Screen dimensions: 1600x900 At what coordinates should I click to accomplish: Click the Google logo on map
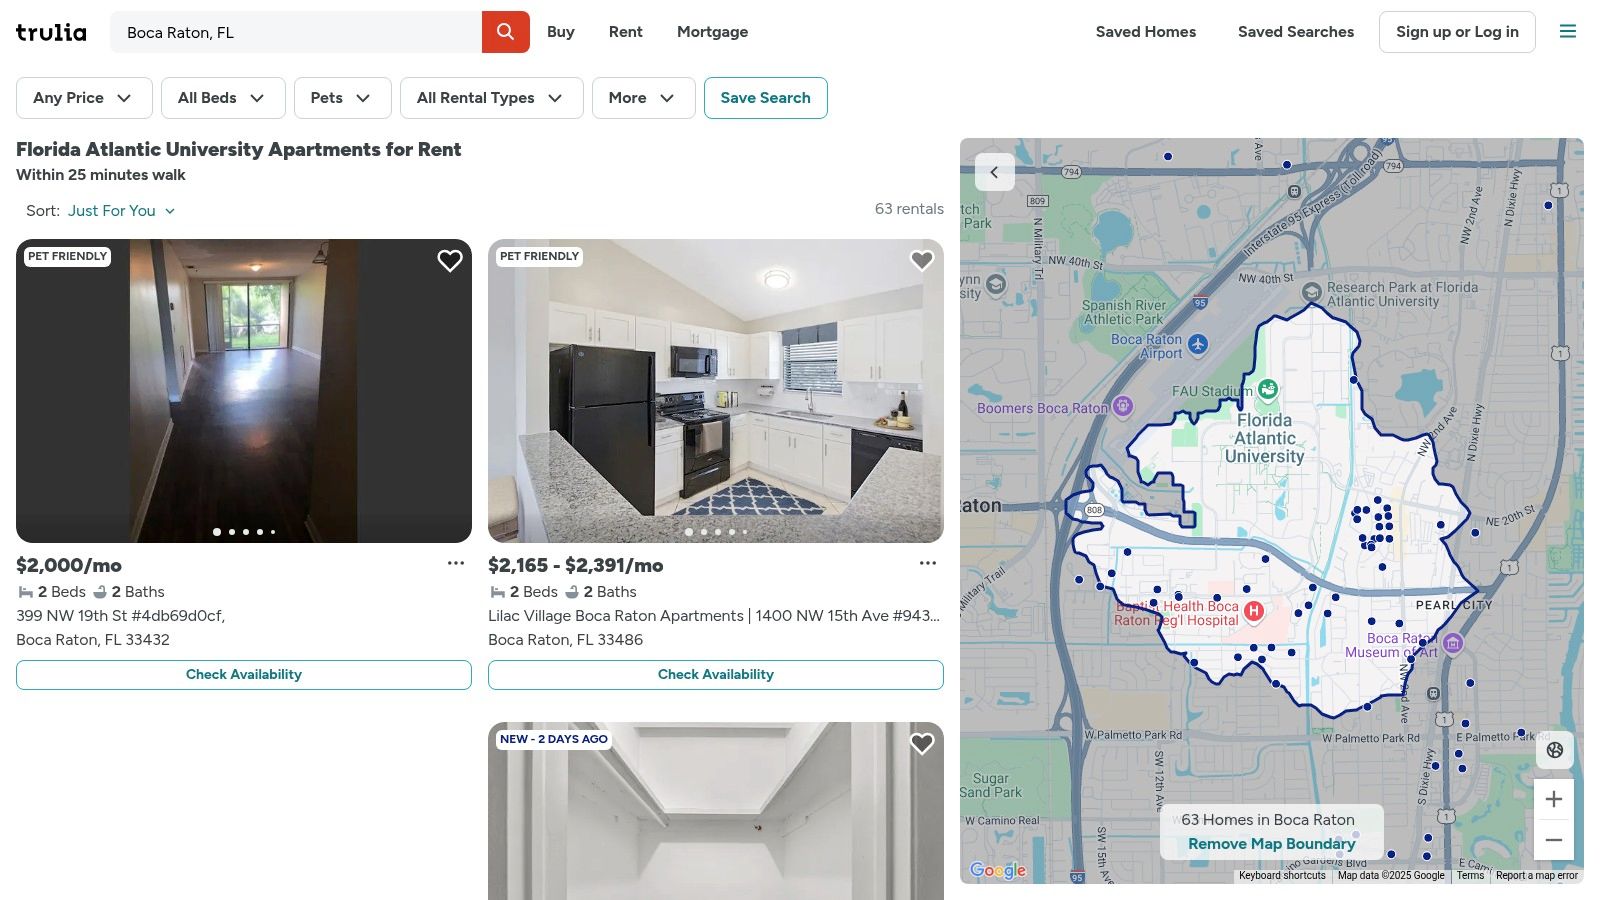point(998,870)
